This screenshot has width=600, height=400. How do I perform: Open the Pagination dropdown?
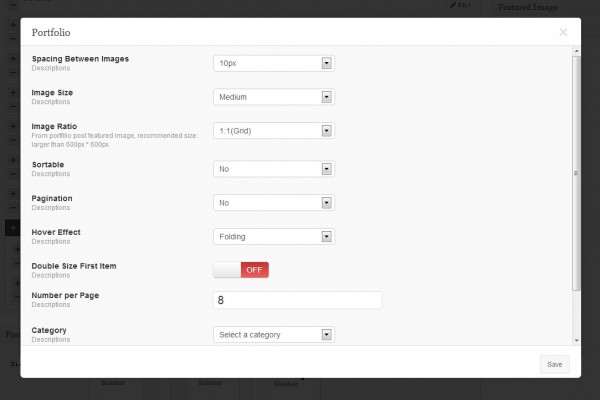274,203
